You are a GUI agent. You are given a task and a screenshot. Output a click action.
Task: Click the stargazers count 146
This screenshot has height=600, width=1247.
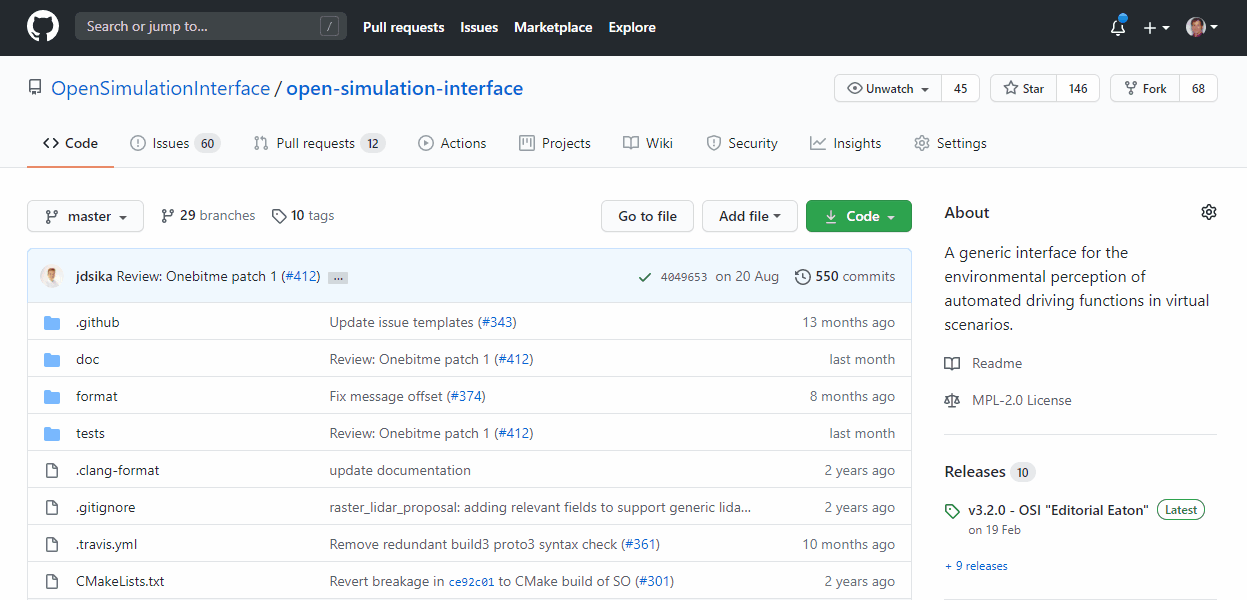[1078, 88]
